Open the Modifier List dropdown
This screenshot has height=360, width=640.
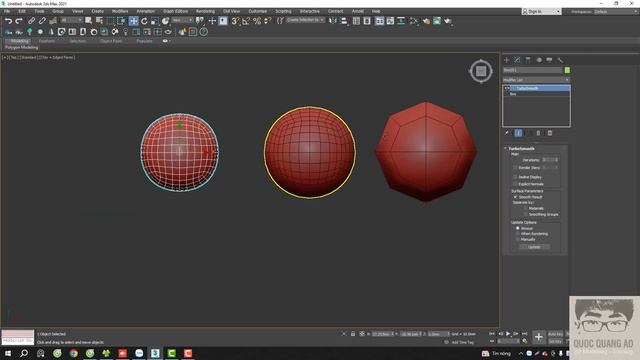(x=536, y=80)
